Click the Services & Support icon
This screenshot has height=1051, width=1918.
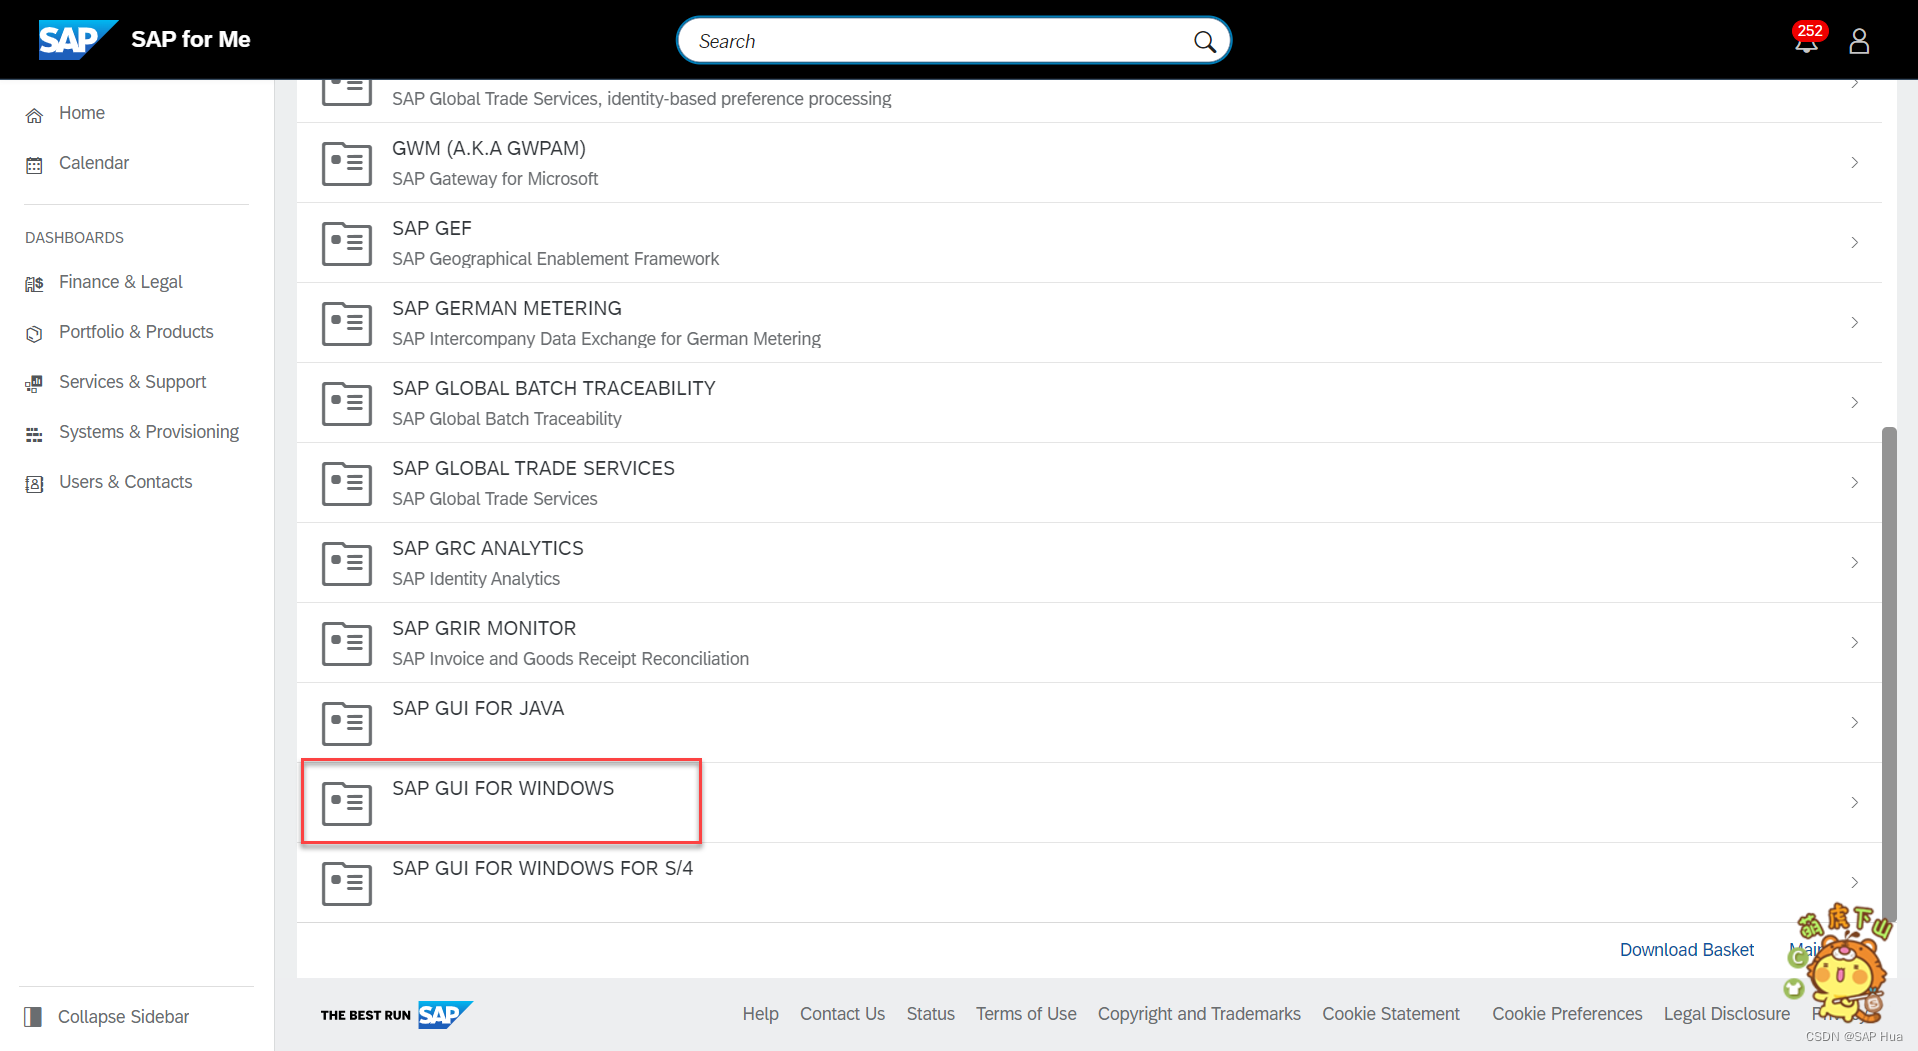click(x=34, y=384)
